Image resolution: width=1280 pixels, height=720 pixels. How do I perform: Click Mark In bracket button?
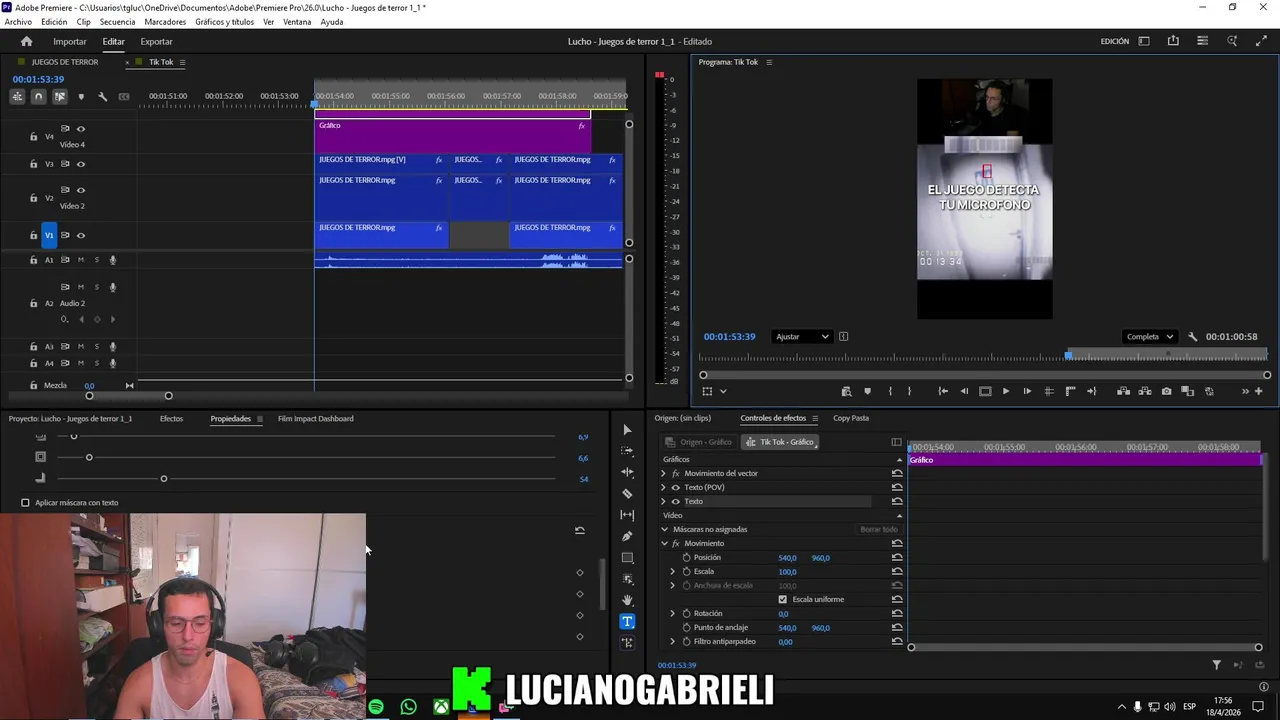889,391
